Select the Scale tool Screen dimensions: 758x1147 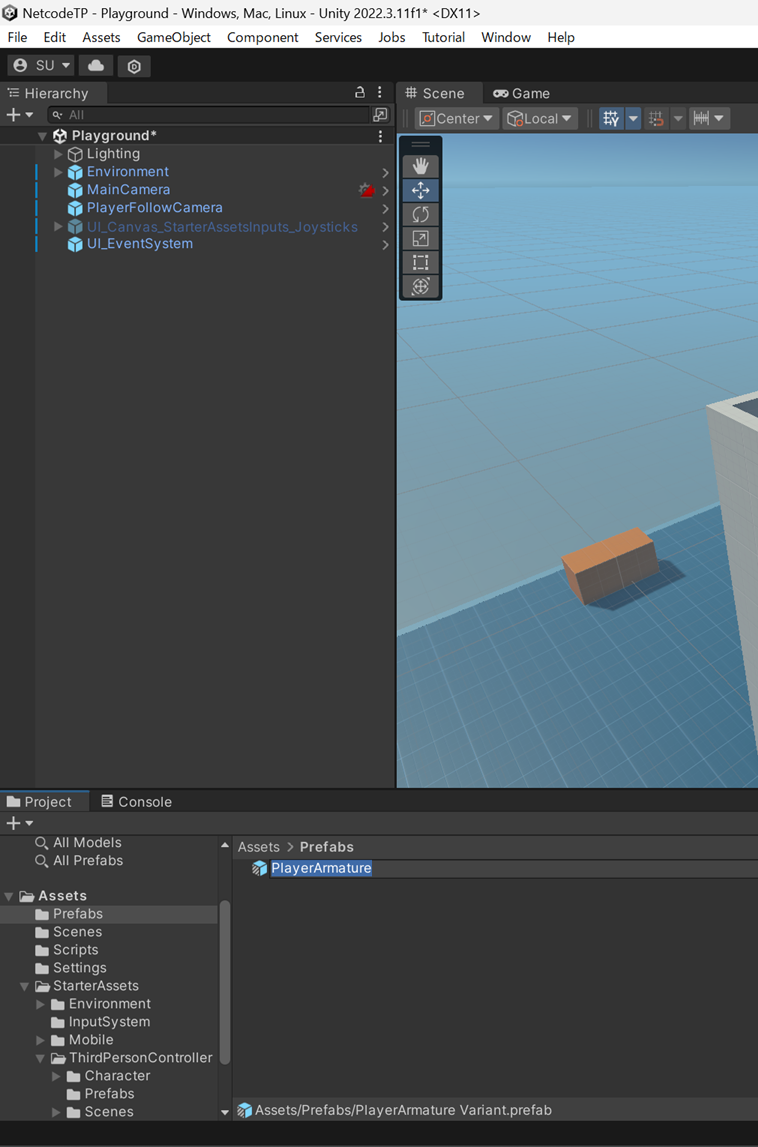pyautogui.click(x=420, y=238)
